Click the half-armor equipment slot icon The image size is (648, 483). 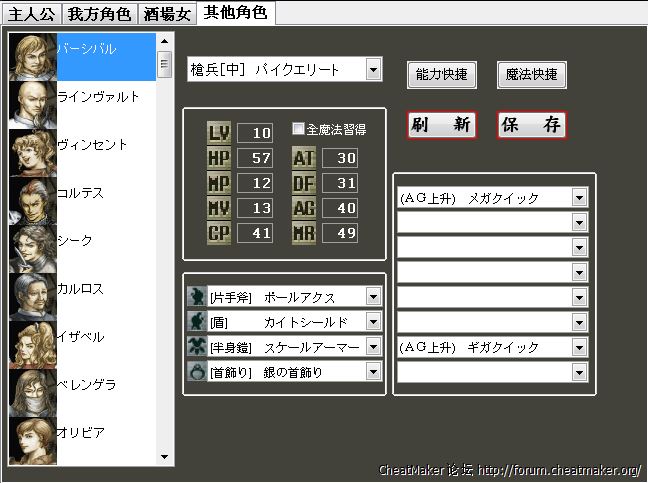tap(196, 346)
